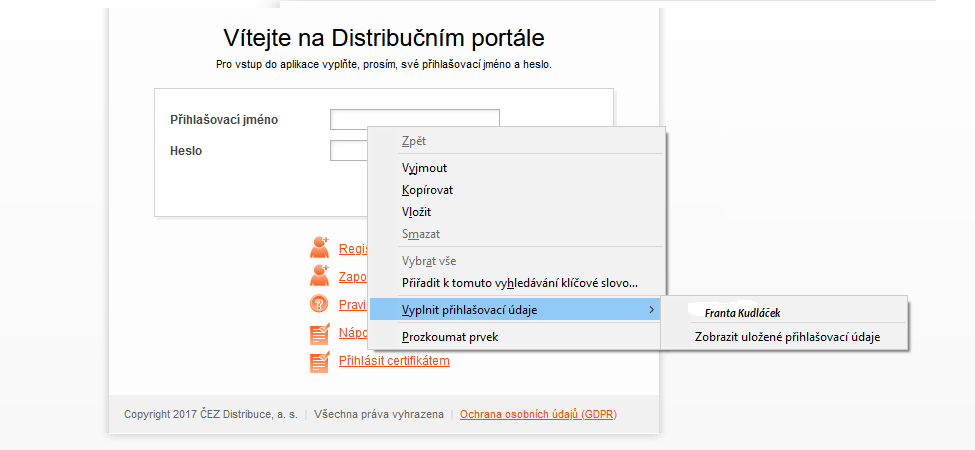Viewport: 975px width, 450px height.
Task: Choose Prozkoumat prvek from the context menu
Action: [x=449, y=337]
